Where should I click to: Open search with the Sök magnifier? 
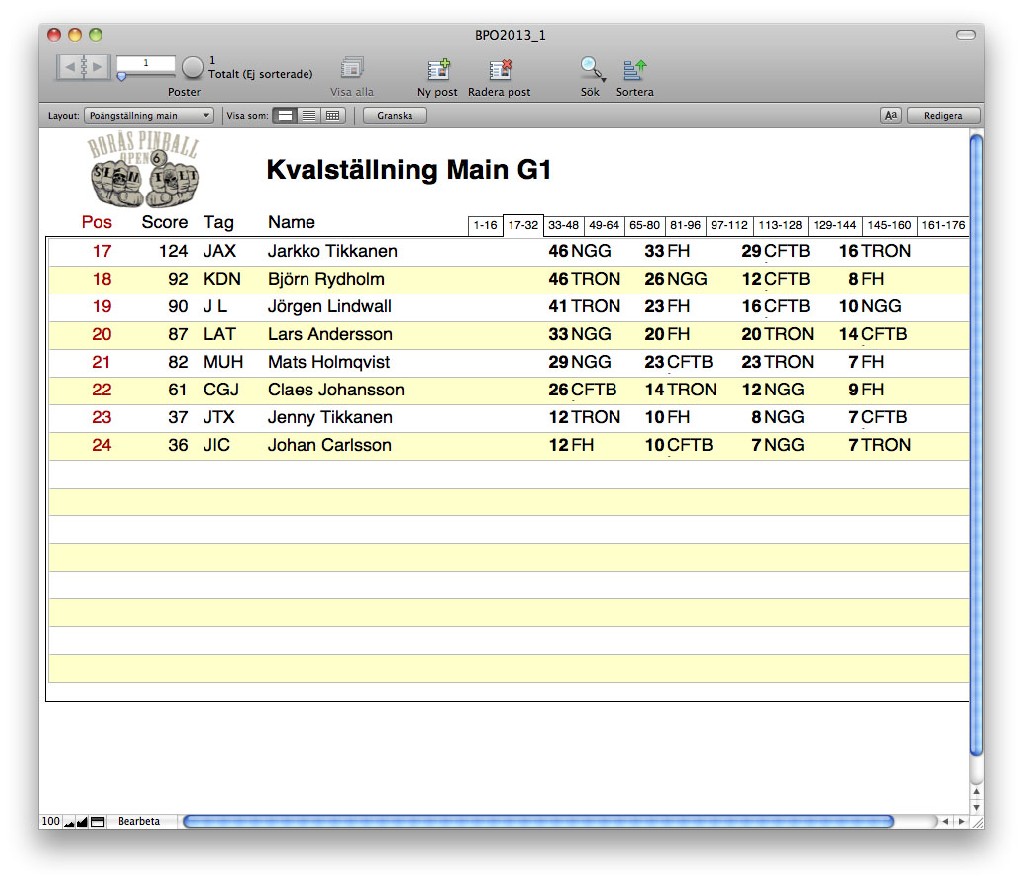590,67
